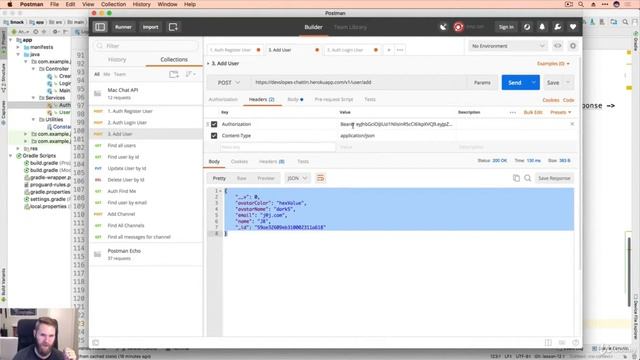Open the request Body tab
640x360 pixels.
tap(295, 100)
